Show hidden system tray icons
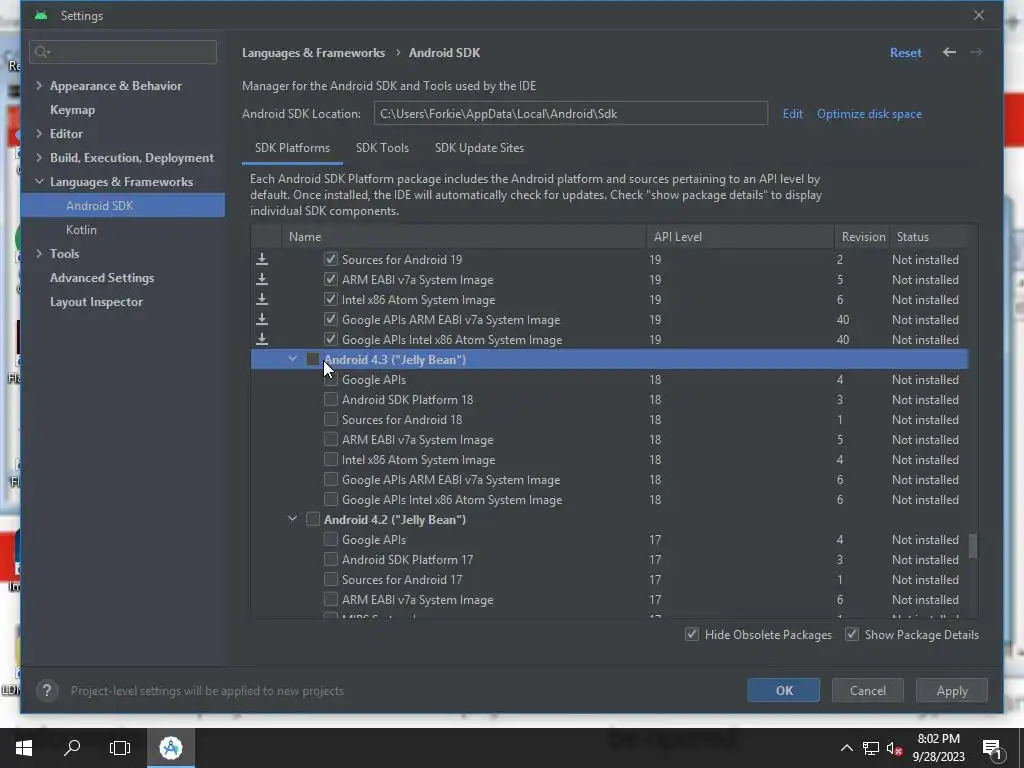 (x=846, y=748)
